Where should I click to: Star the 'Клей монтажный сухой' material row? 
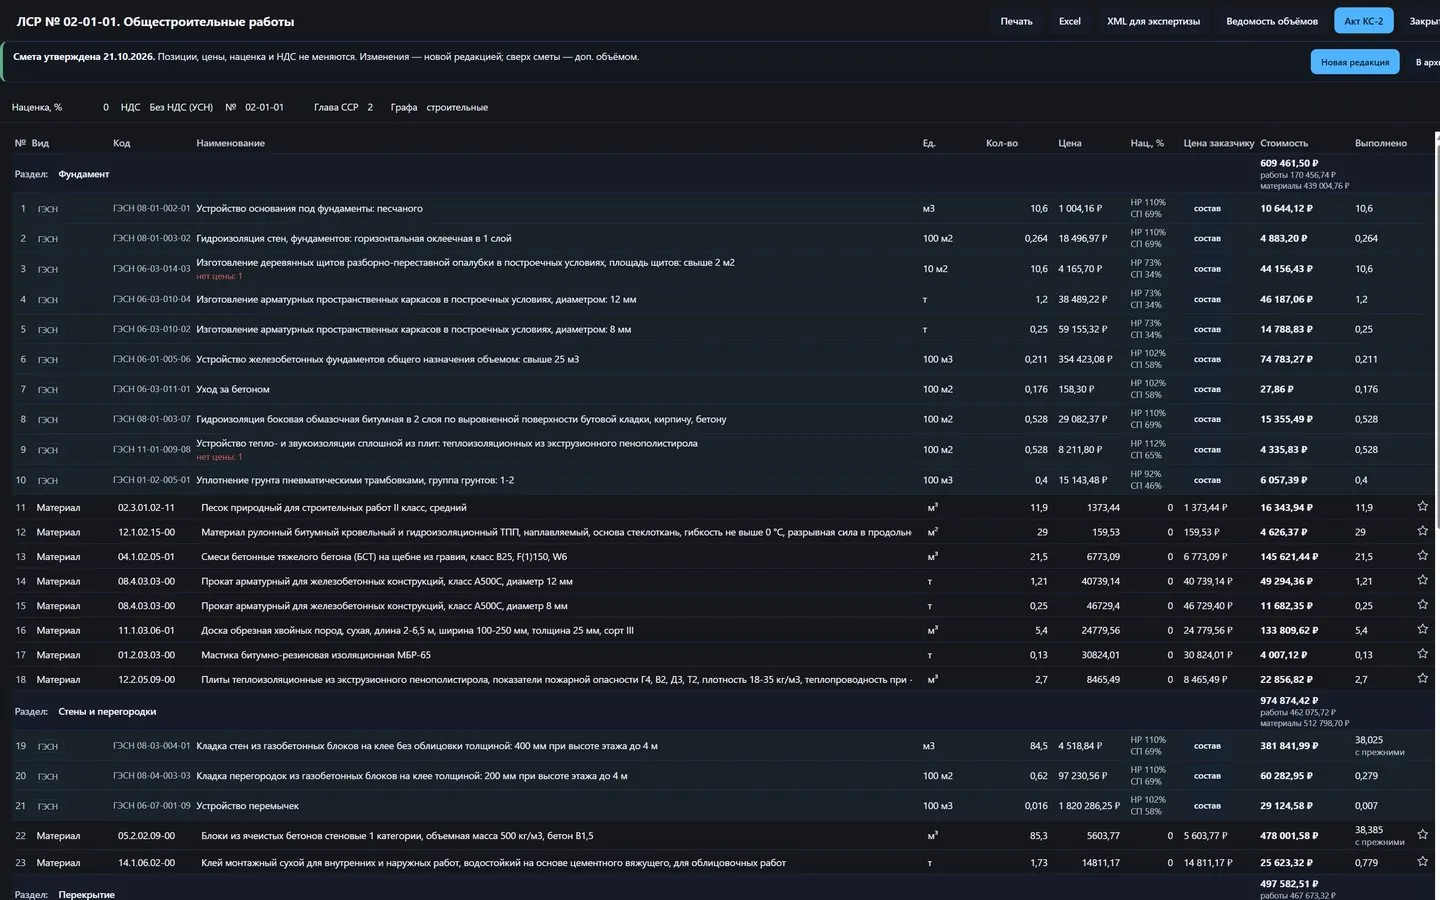[1422, 861]
